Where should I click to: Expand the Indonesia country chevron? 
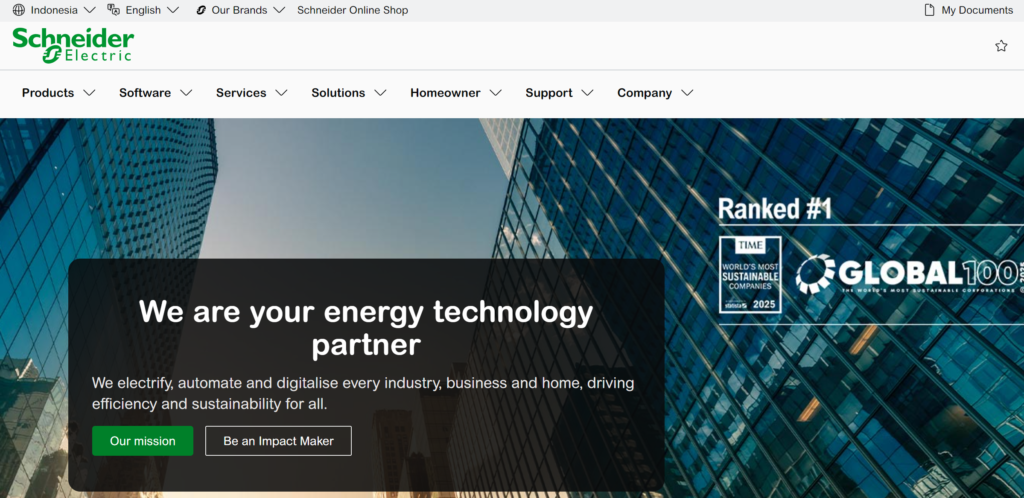pos(89,10)
